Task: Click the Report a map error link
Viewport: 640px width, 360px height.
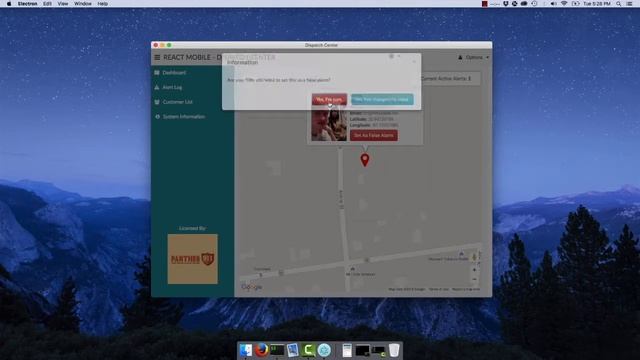Action: click(x=466, y=289)
